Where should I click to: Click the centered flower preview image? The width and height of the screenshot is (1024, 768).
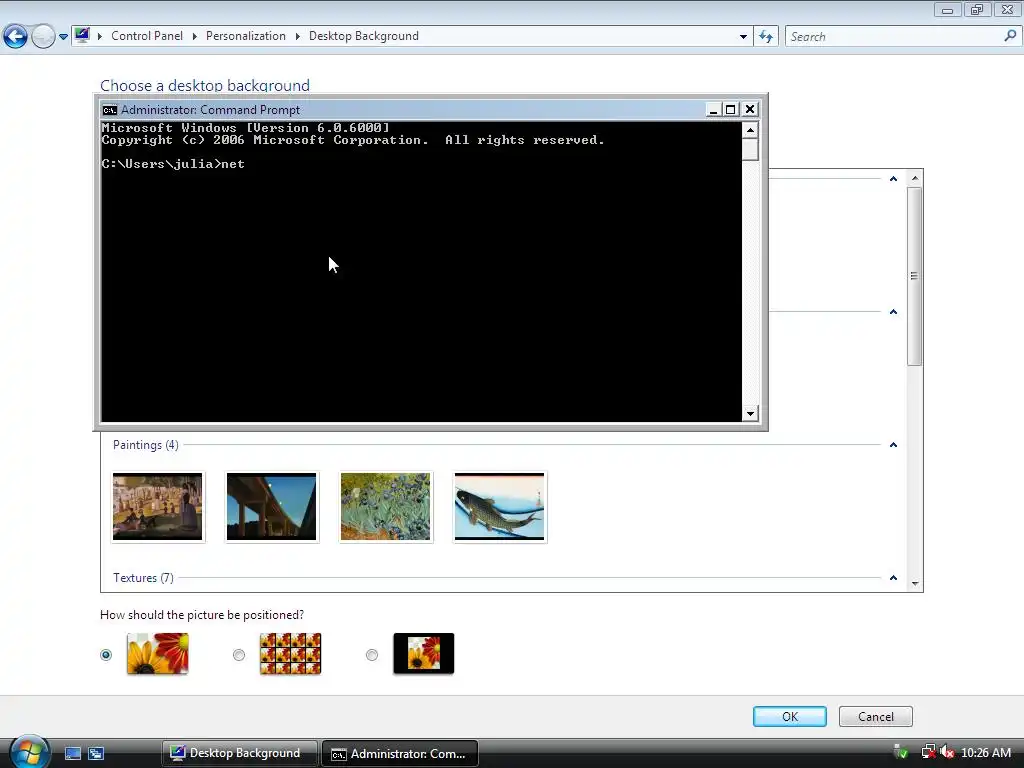point(424,653)
